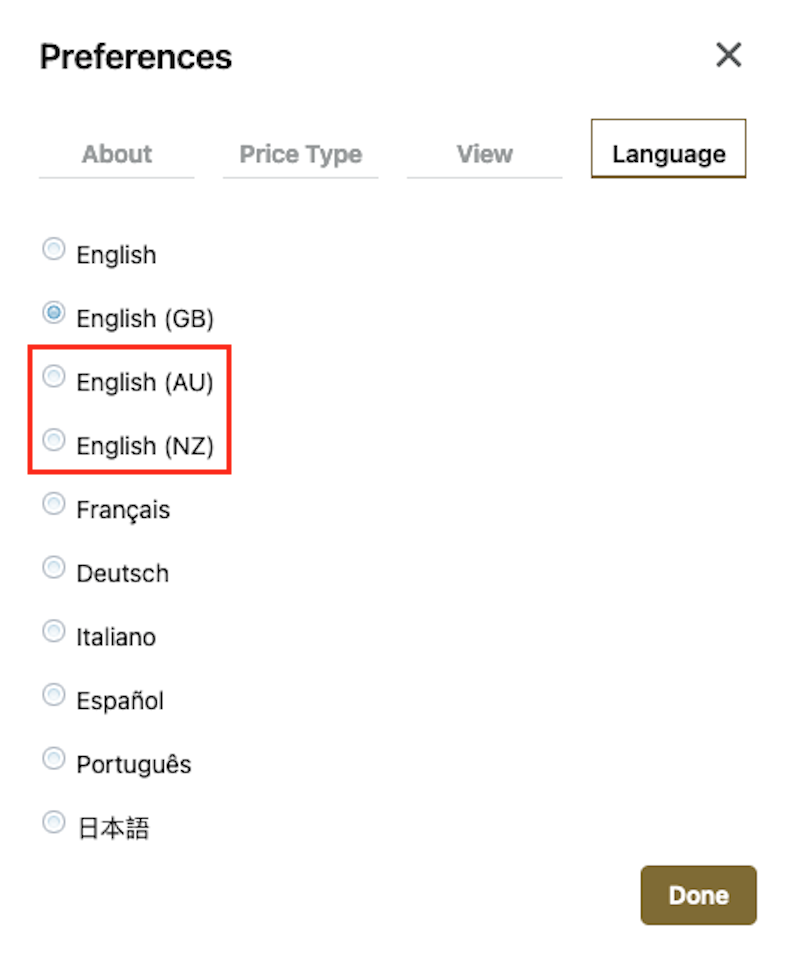The image size is (788, 956).
Task: Switch to the About tab
Action: (x=117, y=154)
